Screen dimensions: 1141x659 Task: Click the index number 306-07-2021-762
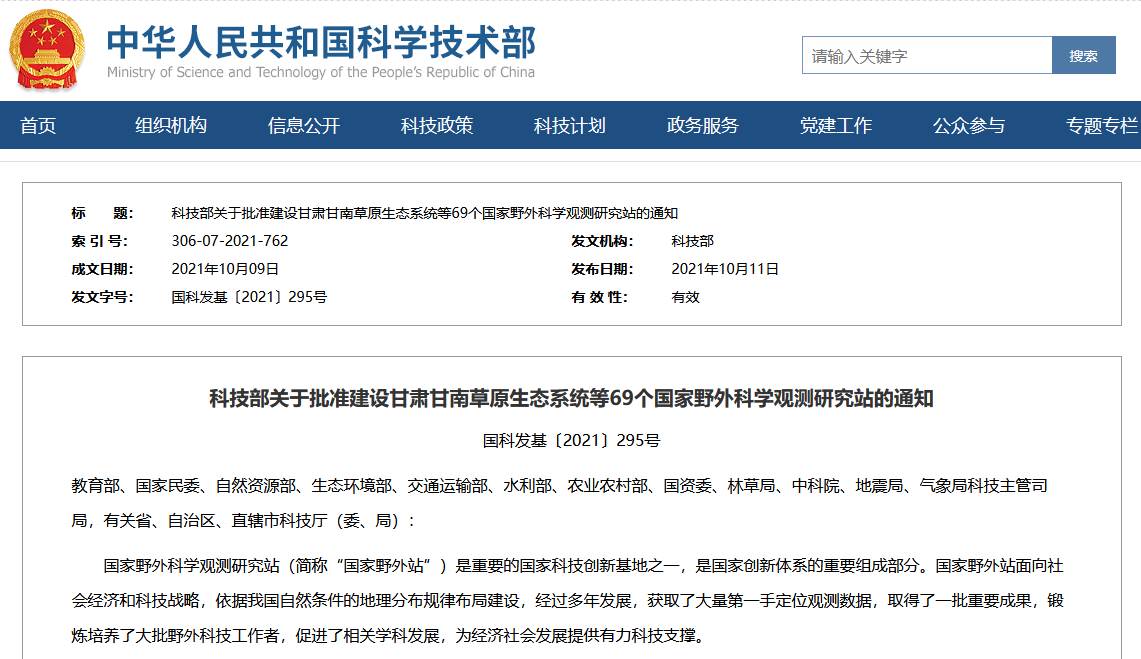230,241
